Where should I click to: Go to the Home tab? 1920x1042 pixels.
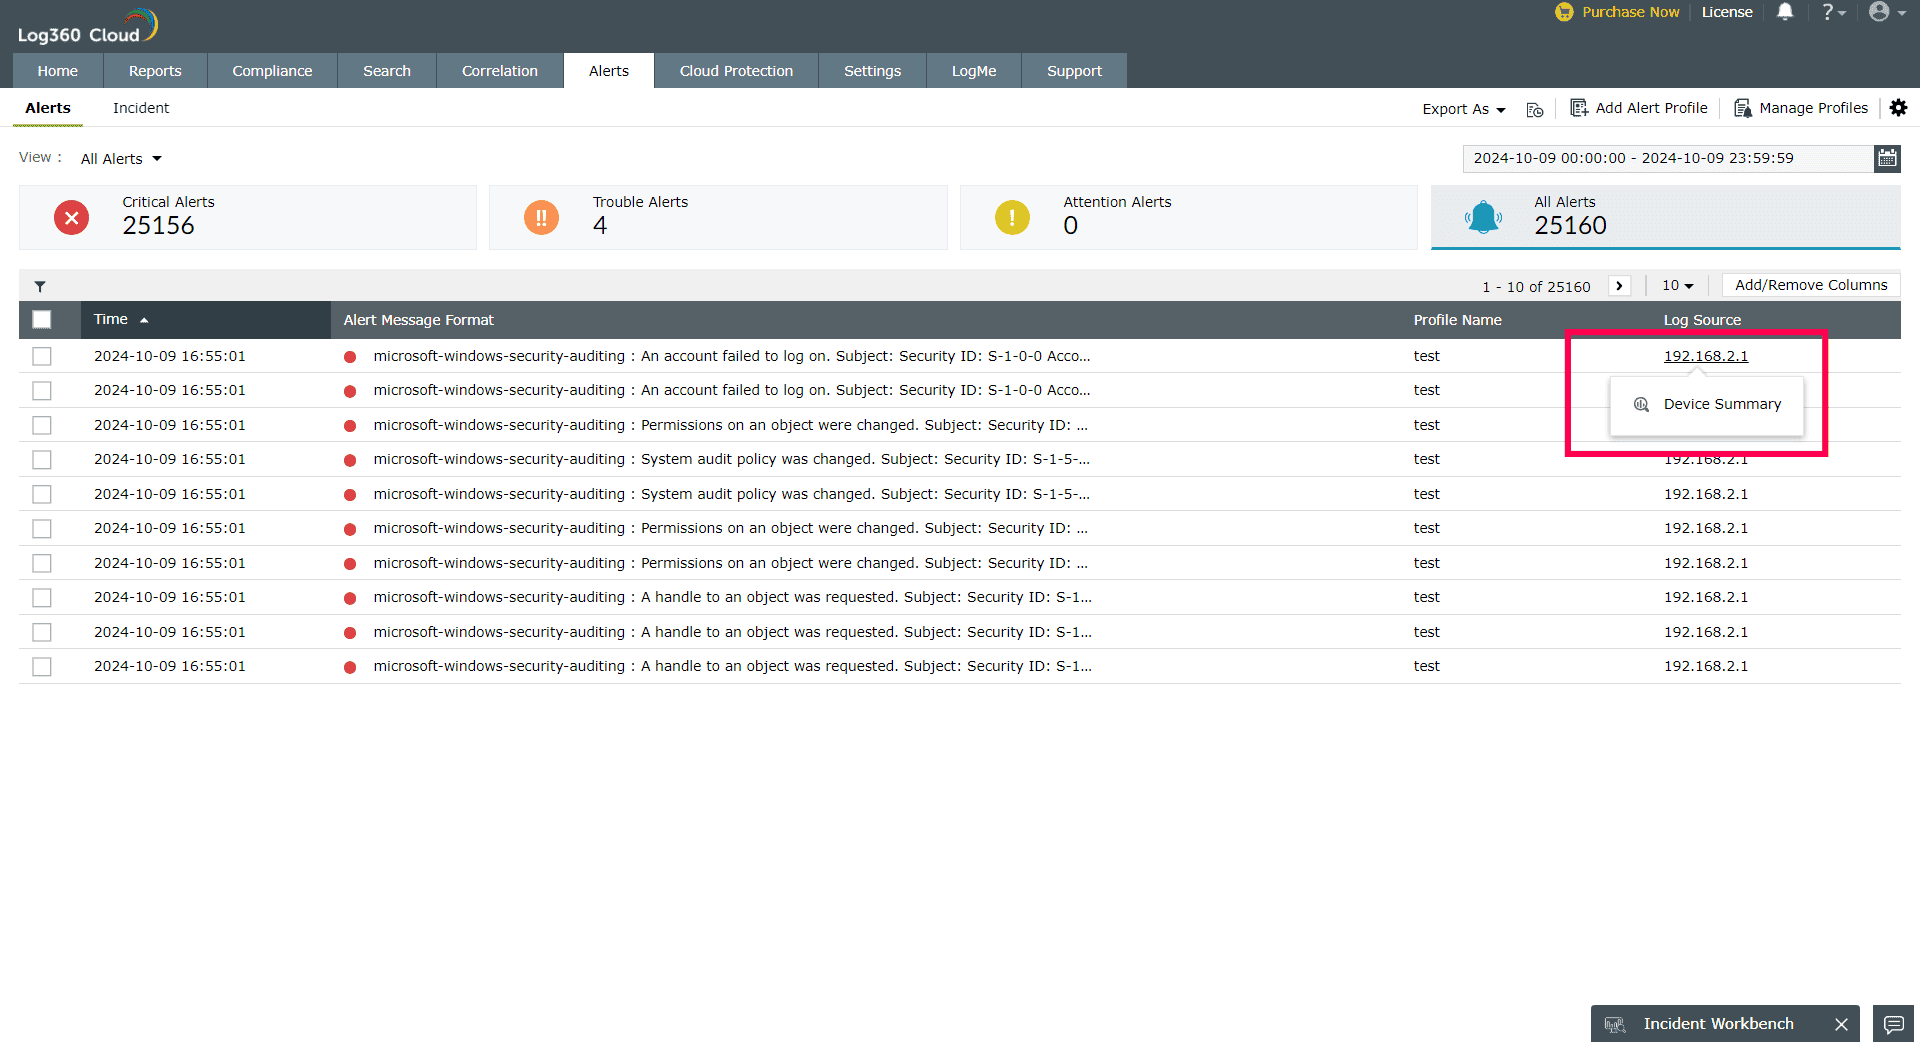58,71
